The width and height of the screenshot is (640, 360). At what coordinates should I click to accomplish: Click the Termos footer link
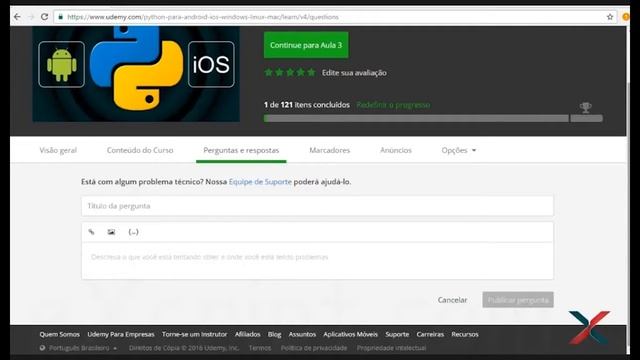click(260, 348)
